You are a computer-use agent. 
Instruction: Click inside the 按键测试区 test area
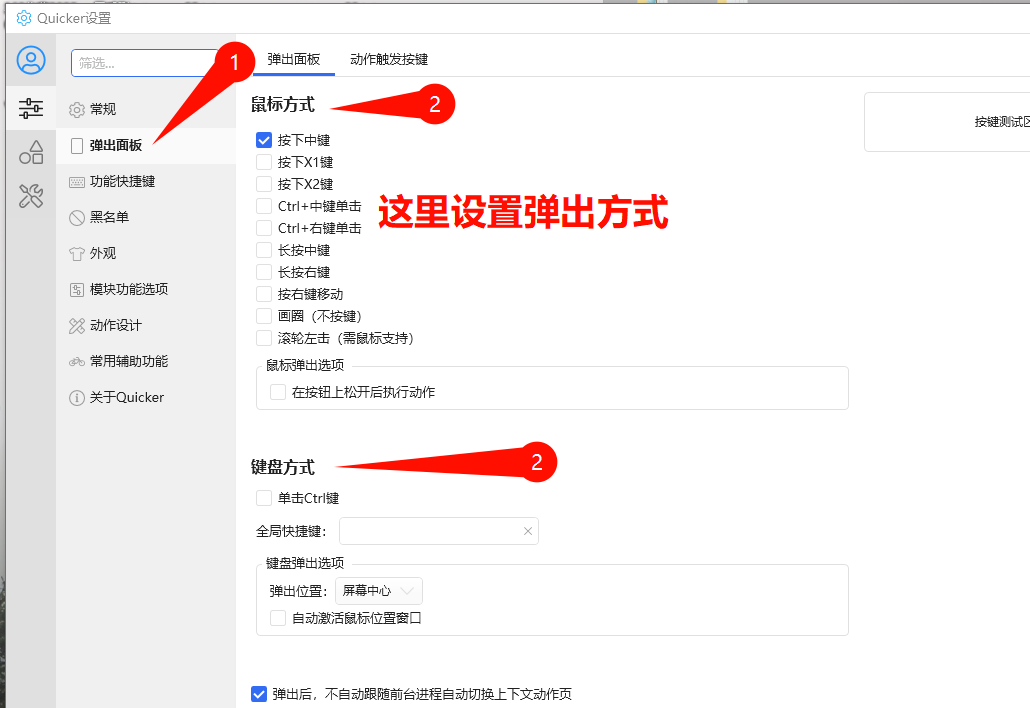(x=947, y=122)
